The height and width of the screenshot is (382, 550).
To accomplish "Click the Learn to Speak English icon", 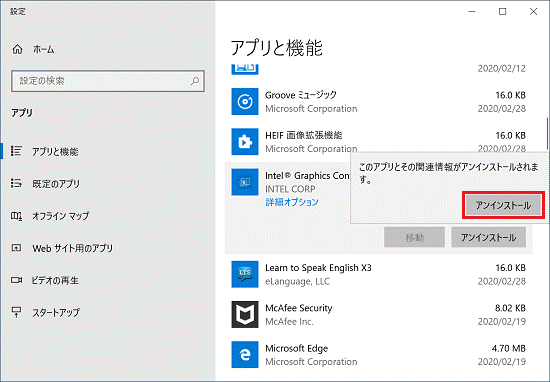I will [245, 274].
